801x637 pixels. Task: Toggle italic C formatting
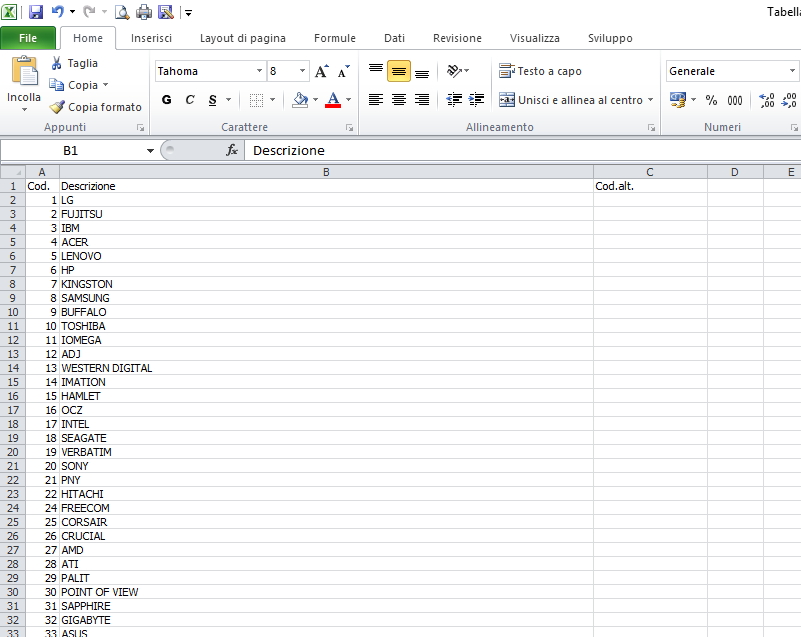pyautogui.click(x=190, y=100)
